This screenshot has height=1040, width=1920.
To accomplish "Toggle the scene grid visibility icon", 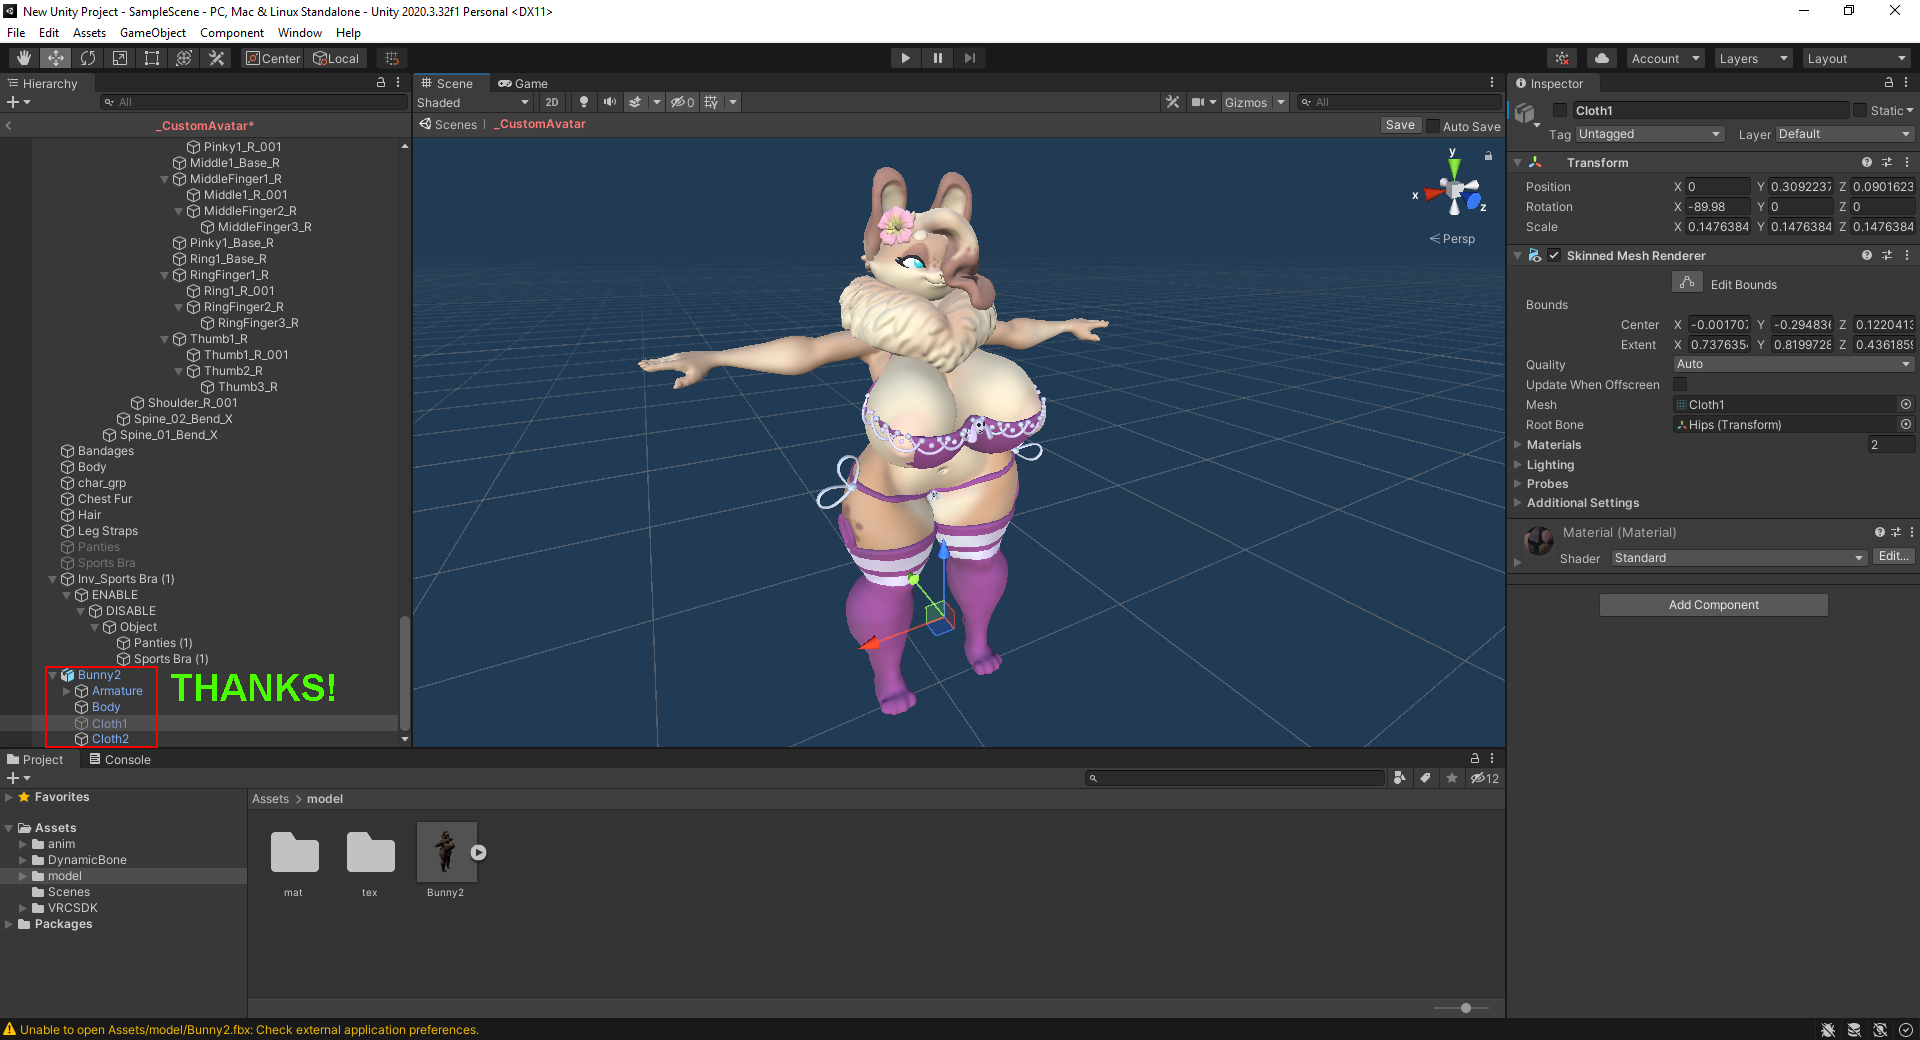I will point(711,102).
